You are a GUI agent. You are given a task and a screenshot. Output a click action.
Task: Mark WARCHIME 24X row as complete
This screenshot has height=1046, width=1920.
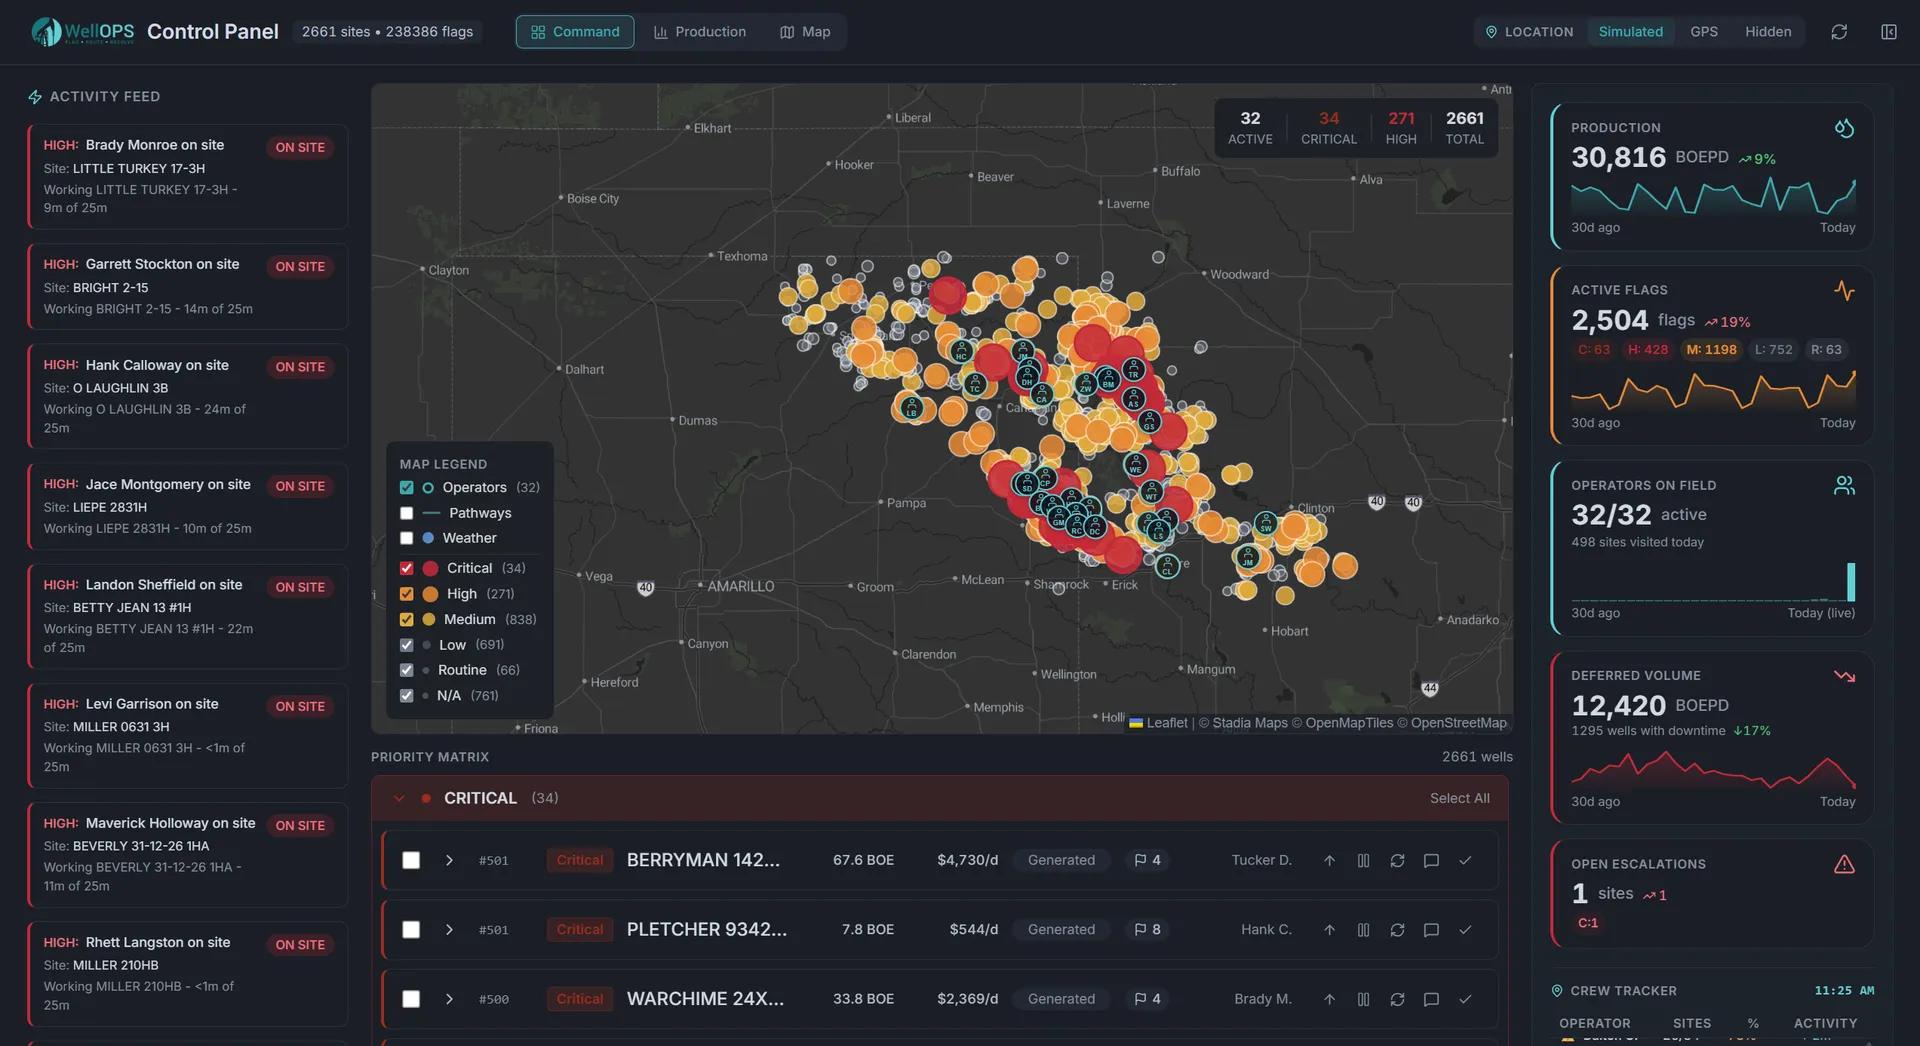[1465, 999]
